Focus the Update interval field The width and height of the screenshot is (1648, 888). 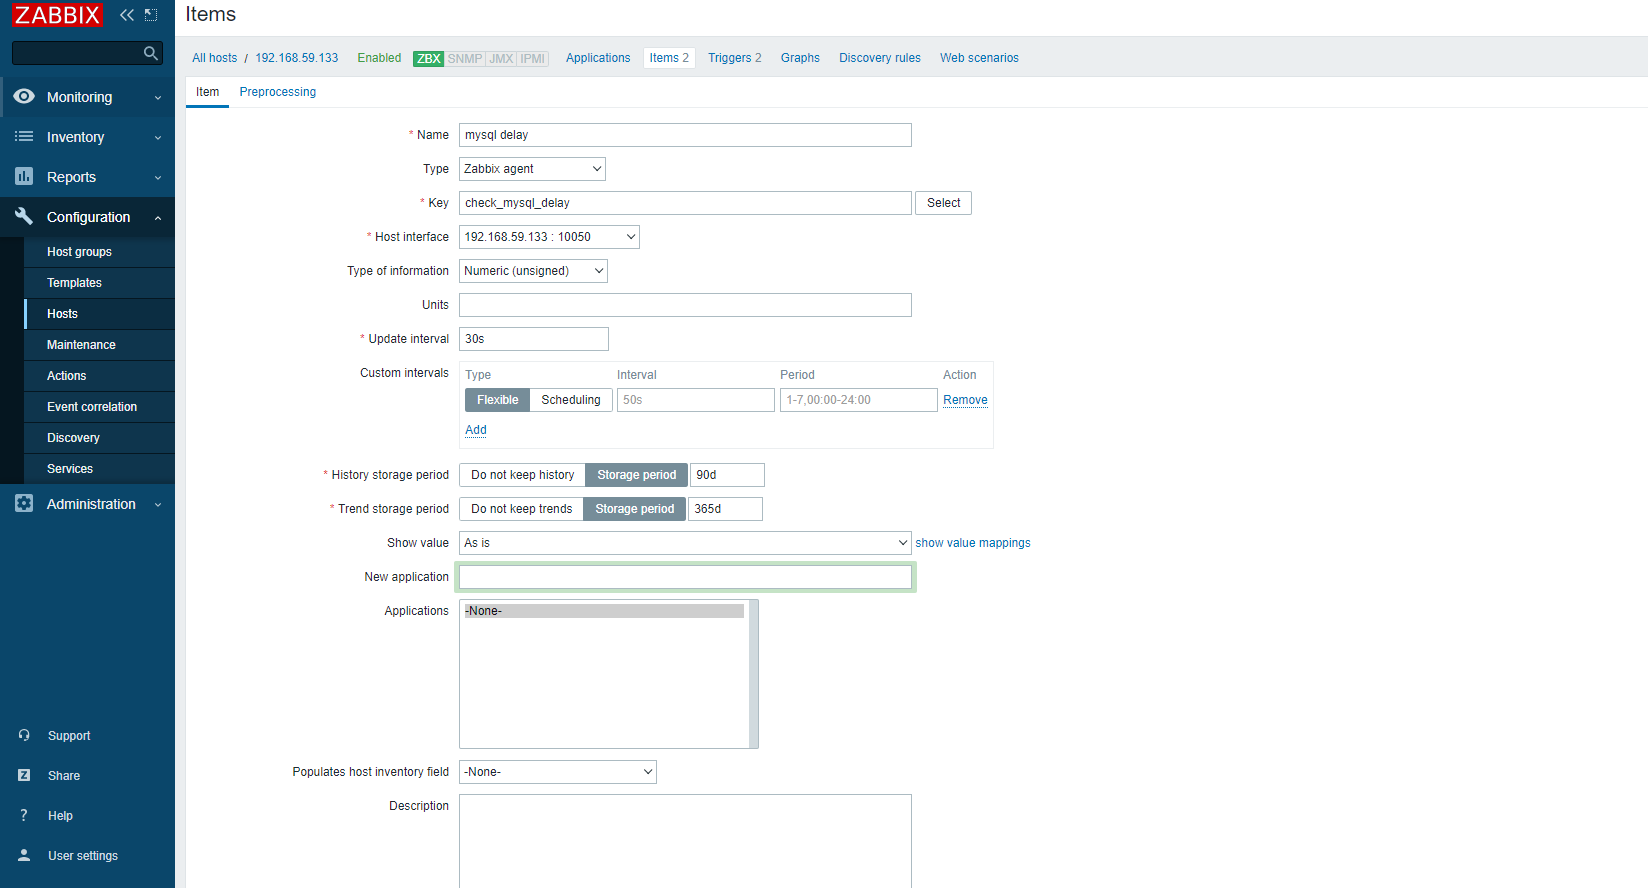(534, 339)
